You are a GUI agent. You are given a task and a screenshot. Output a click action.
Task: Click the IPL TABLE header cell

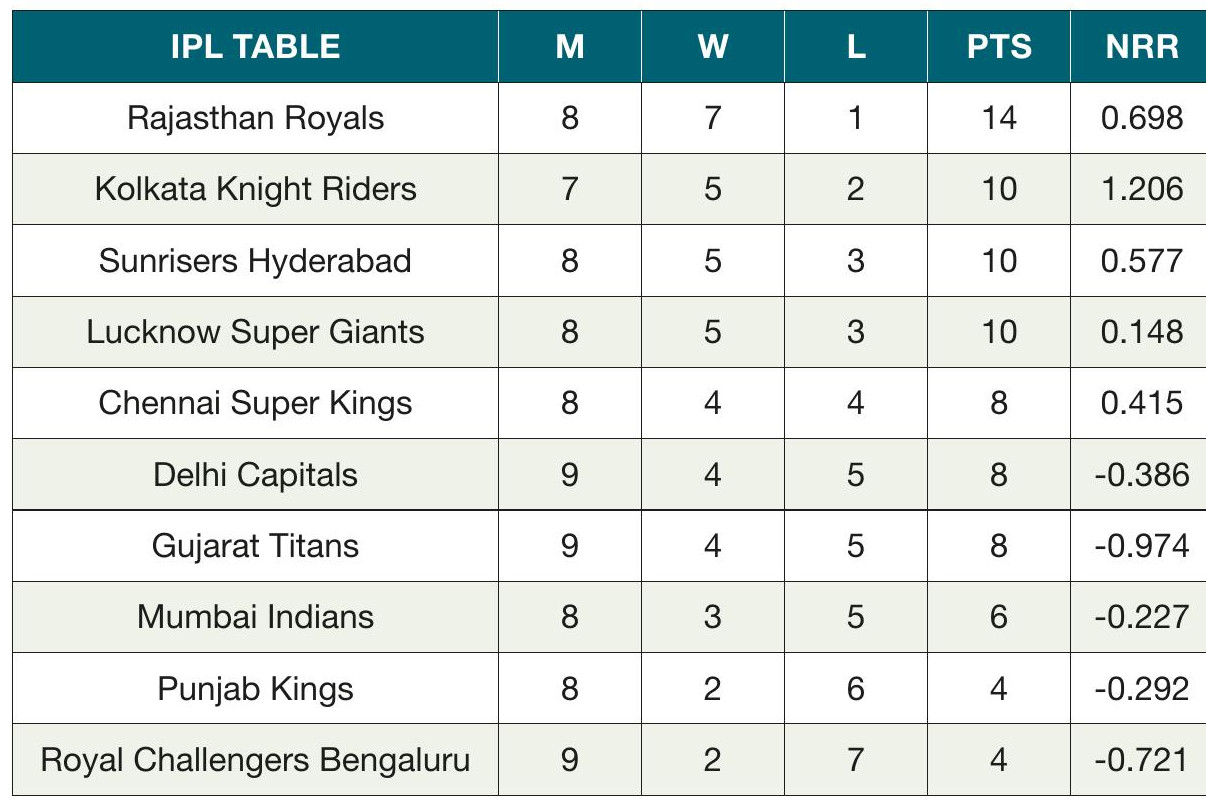coord(255,47)
